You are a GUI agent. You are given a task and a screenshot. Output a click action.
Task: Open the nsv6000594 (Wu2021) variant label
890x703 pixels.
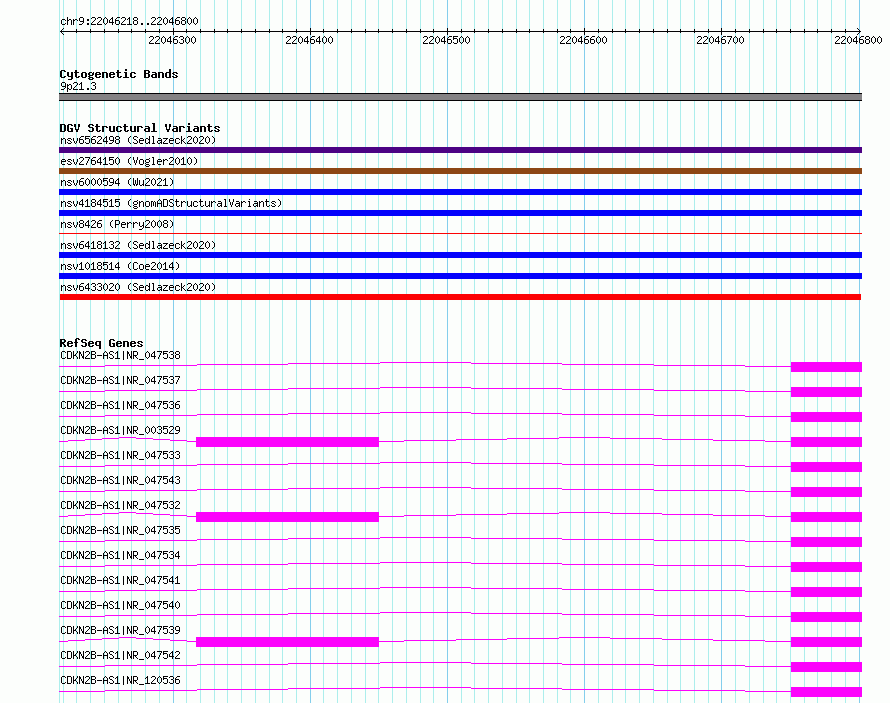117,182
